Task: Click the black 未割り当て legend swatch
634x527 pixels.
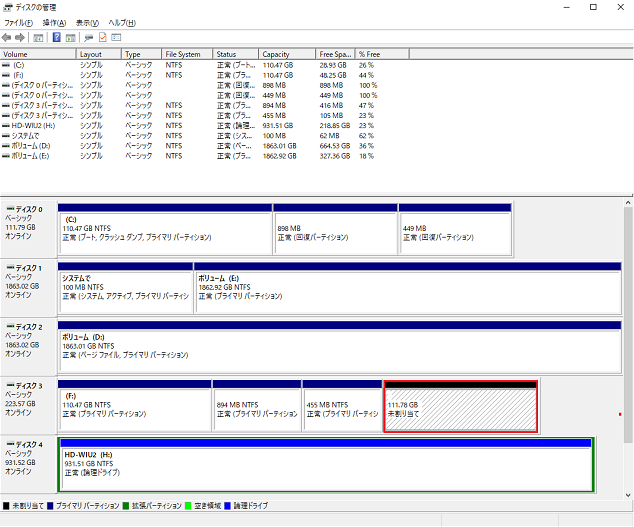Action: tap(6, 506)
